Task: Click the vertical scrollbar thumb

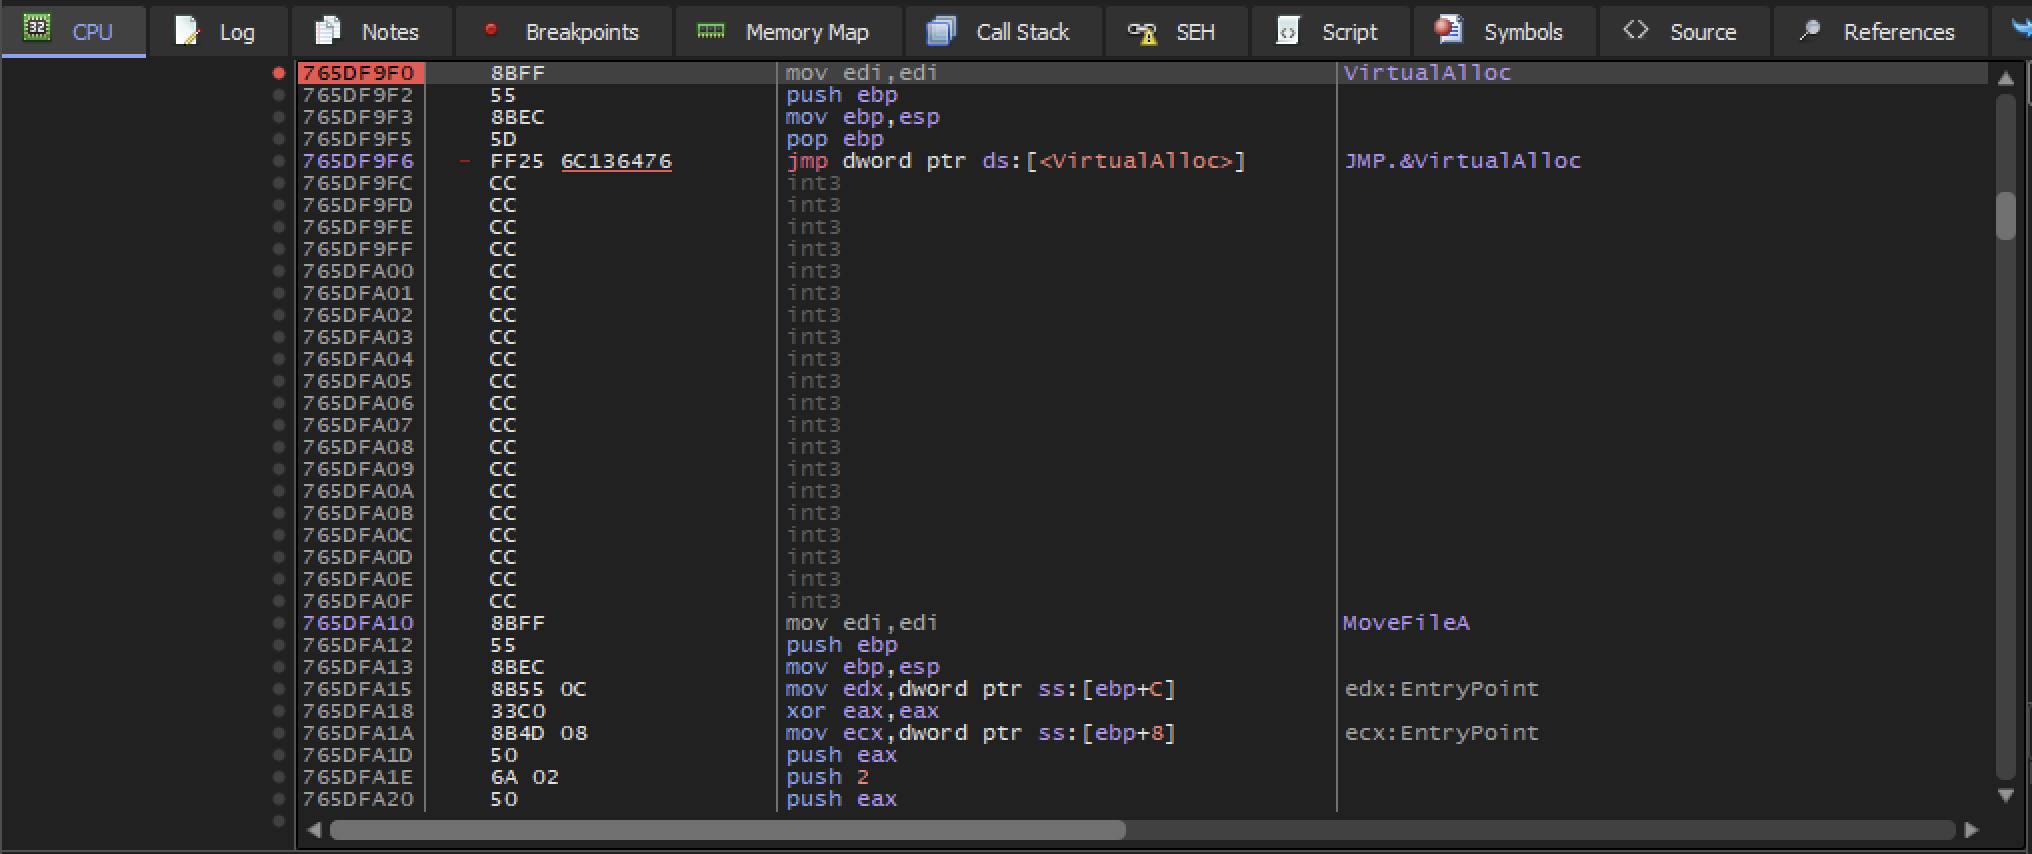Action: 2005,216
